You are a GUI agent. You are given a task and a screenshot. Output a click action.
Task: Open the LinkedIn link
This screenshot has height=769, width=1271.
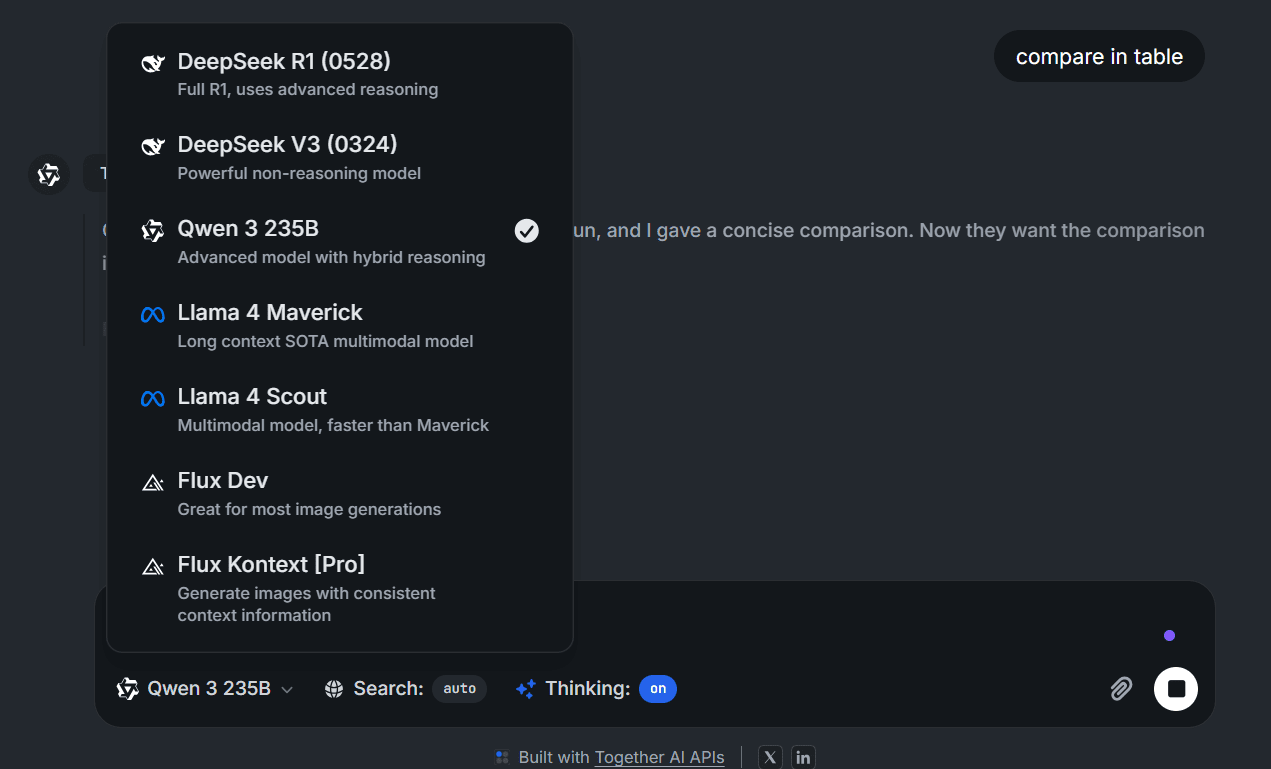click(x=803, y=757)
